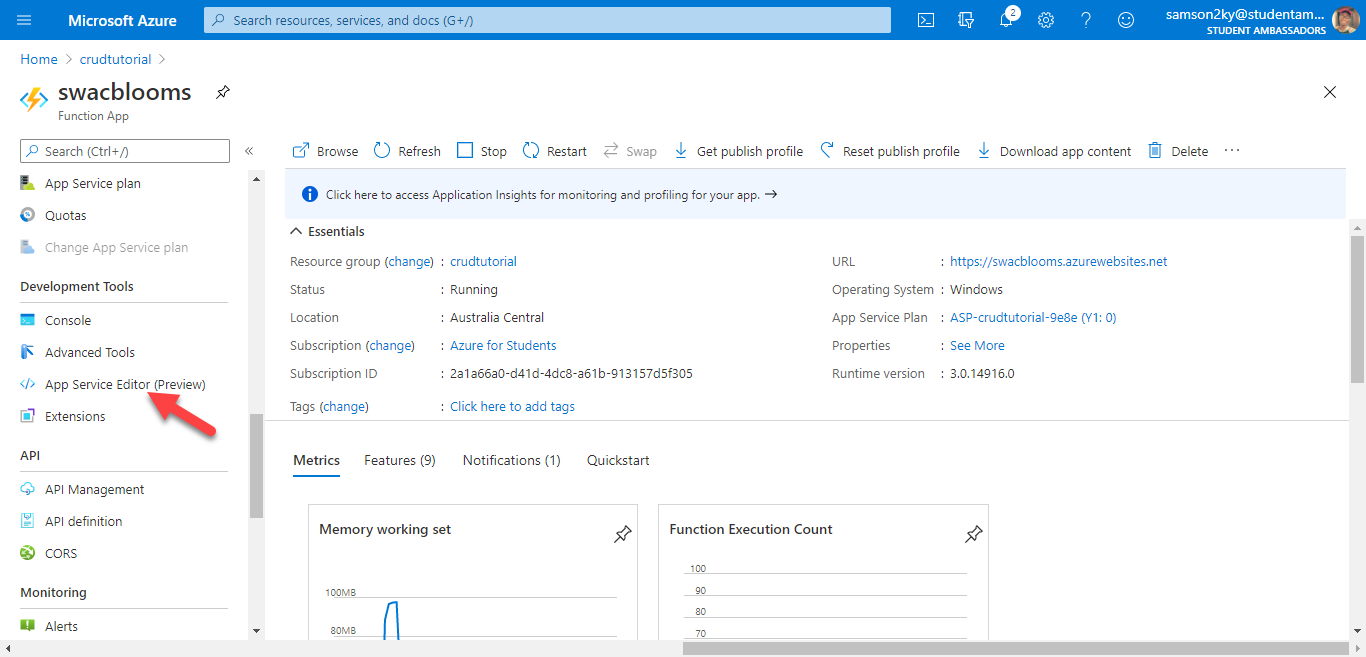1366x657 pixels.
Task: Click the main pane vertical scrollbar
Action: coord(1357,308)
